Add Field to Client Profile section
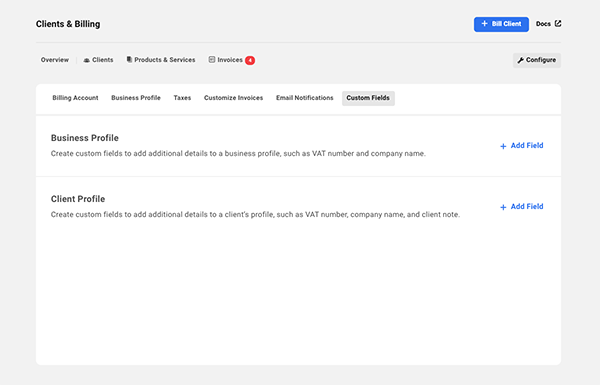Screen dimensions: 600x385 coord(522,207)
